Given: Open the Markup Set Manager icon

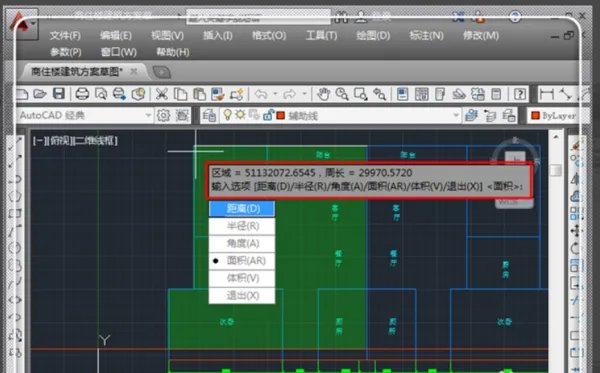Looking at the screenshot, I should [478, 94].
